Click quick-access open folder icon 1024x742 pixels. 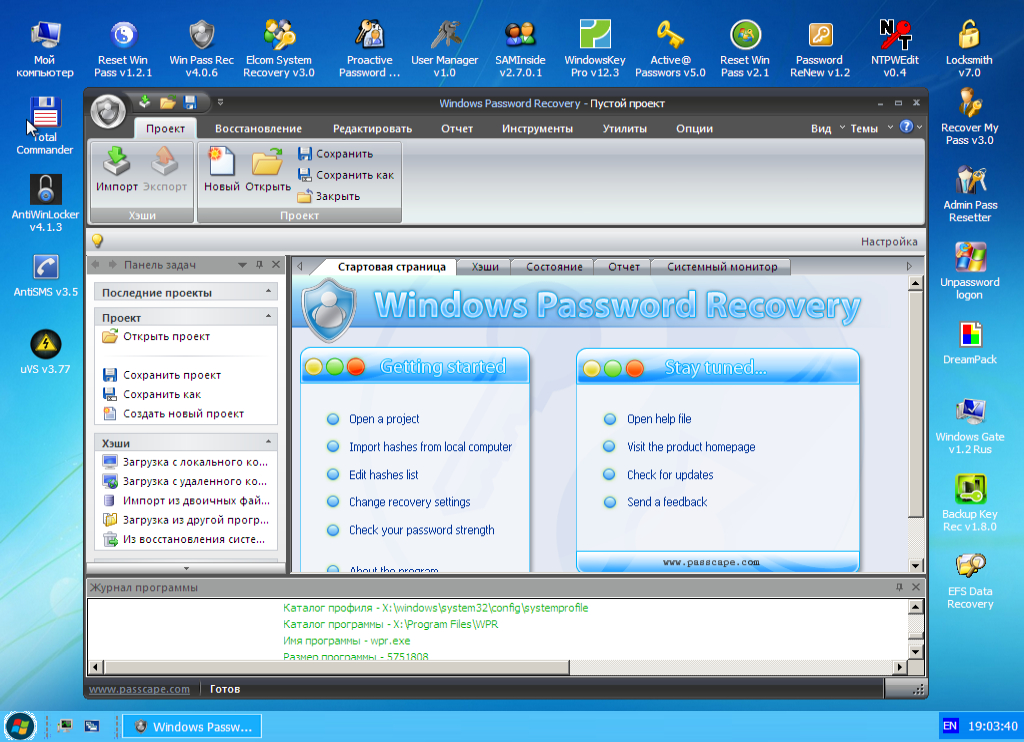click(x=168, y=103)
